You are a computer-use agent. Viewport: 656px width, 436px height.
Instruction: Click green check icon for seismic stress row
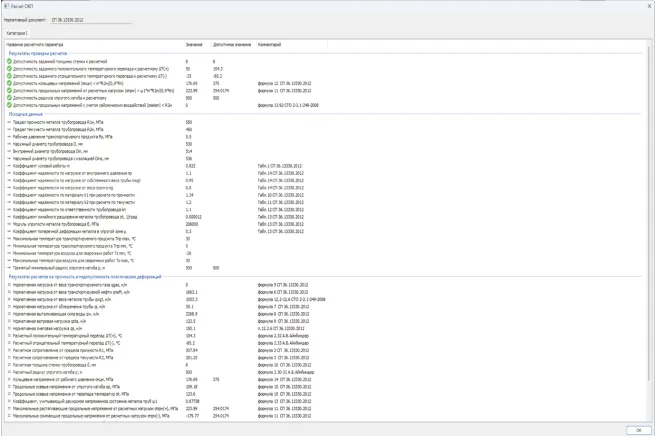pos(8,105)
